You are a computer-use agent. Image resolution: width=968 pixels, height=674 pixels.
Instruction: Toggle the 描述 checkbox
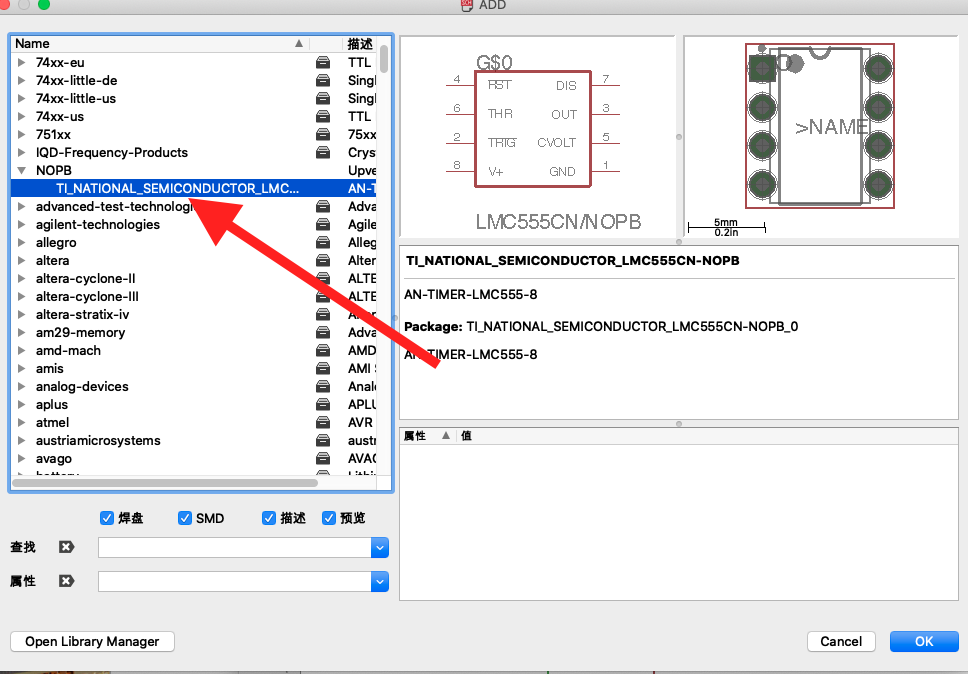point(269,518)
